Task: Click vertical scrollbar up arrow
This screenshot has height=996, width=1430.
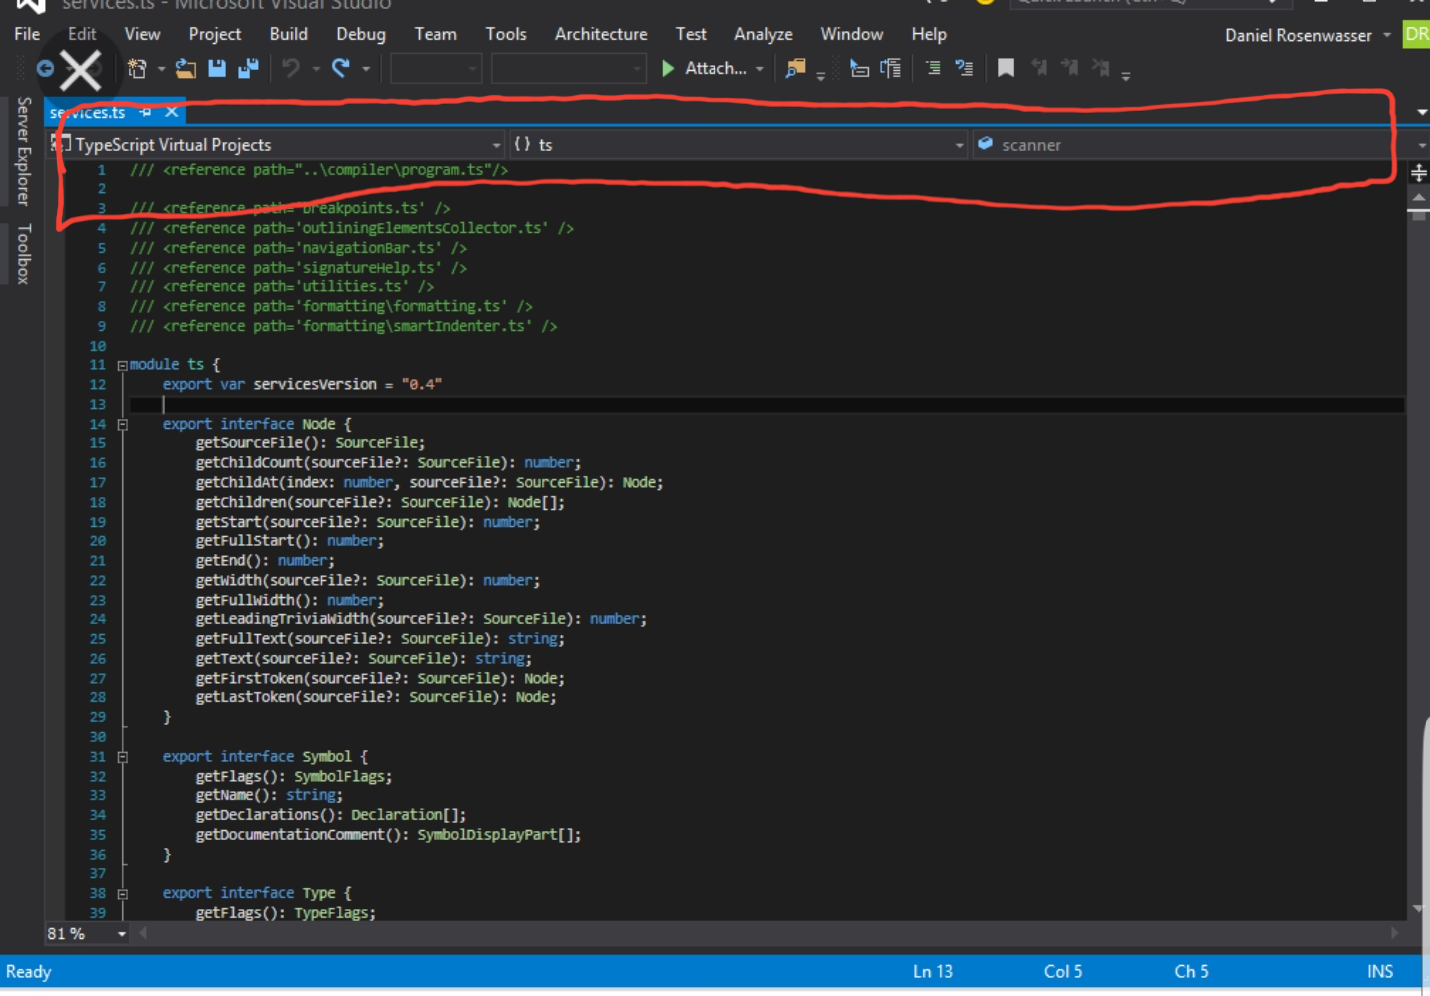Action: (x=1419, y=198)
